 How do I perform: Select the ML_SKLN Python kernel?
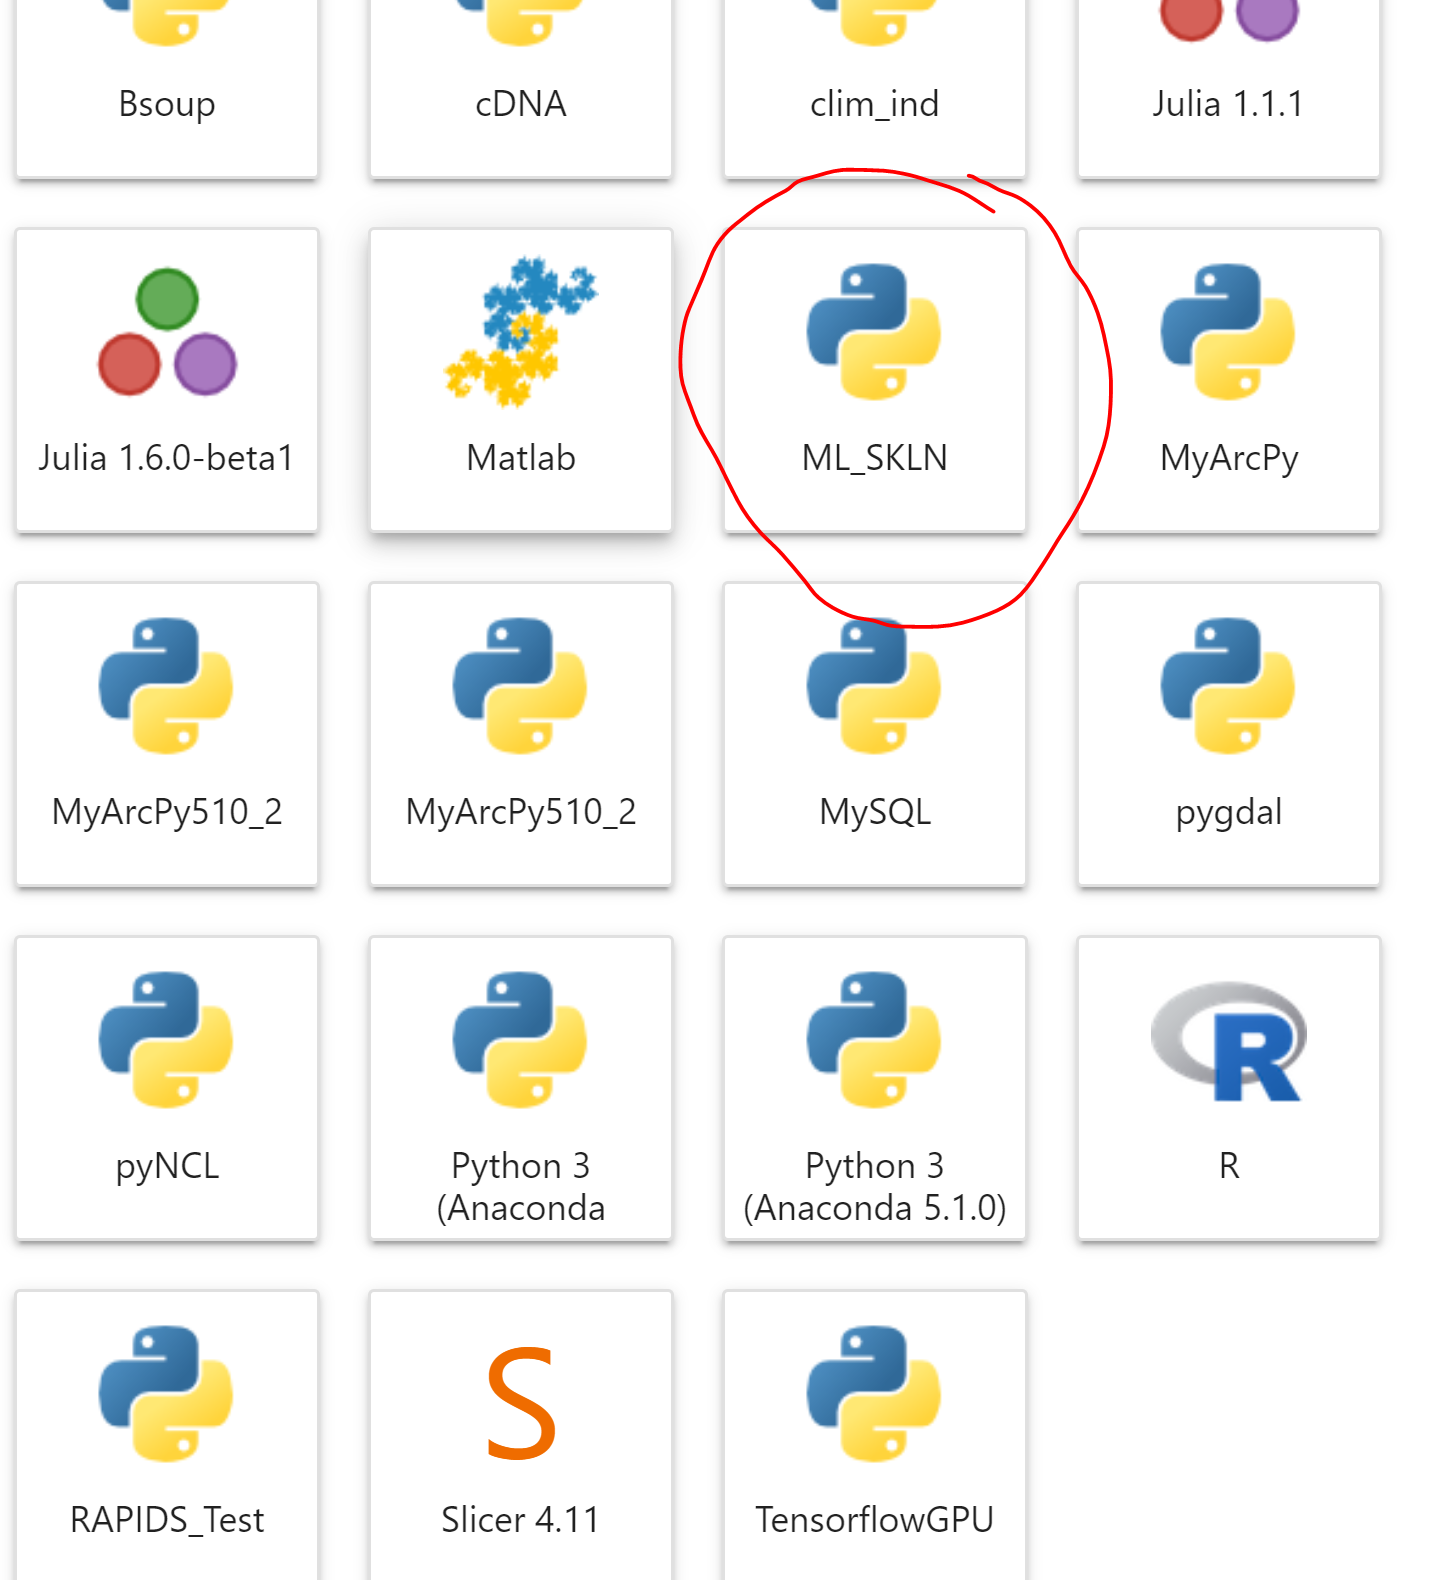point(875,380)
